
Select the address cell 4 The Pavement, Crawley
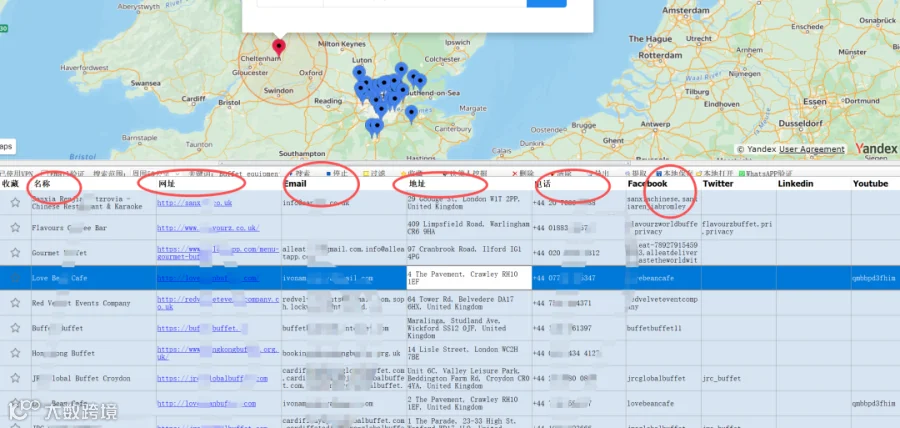coord(469,278)
